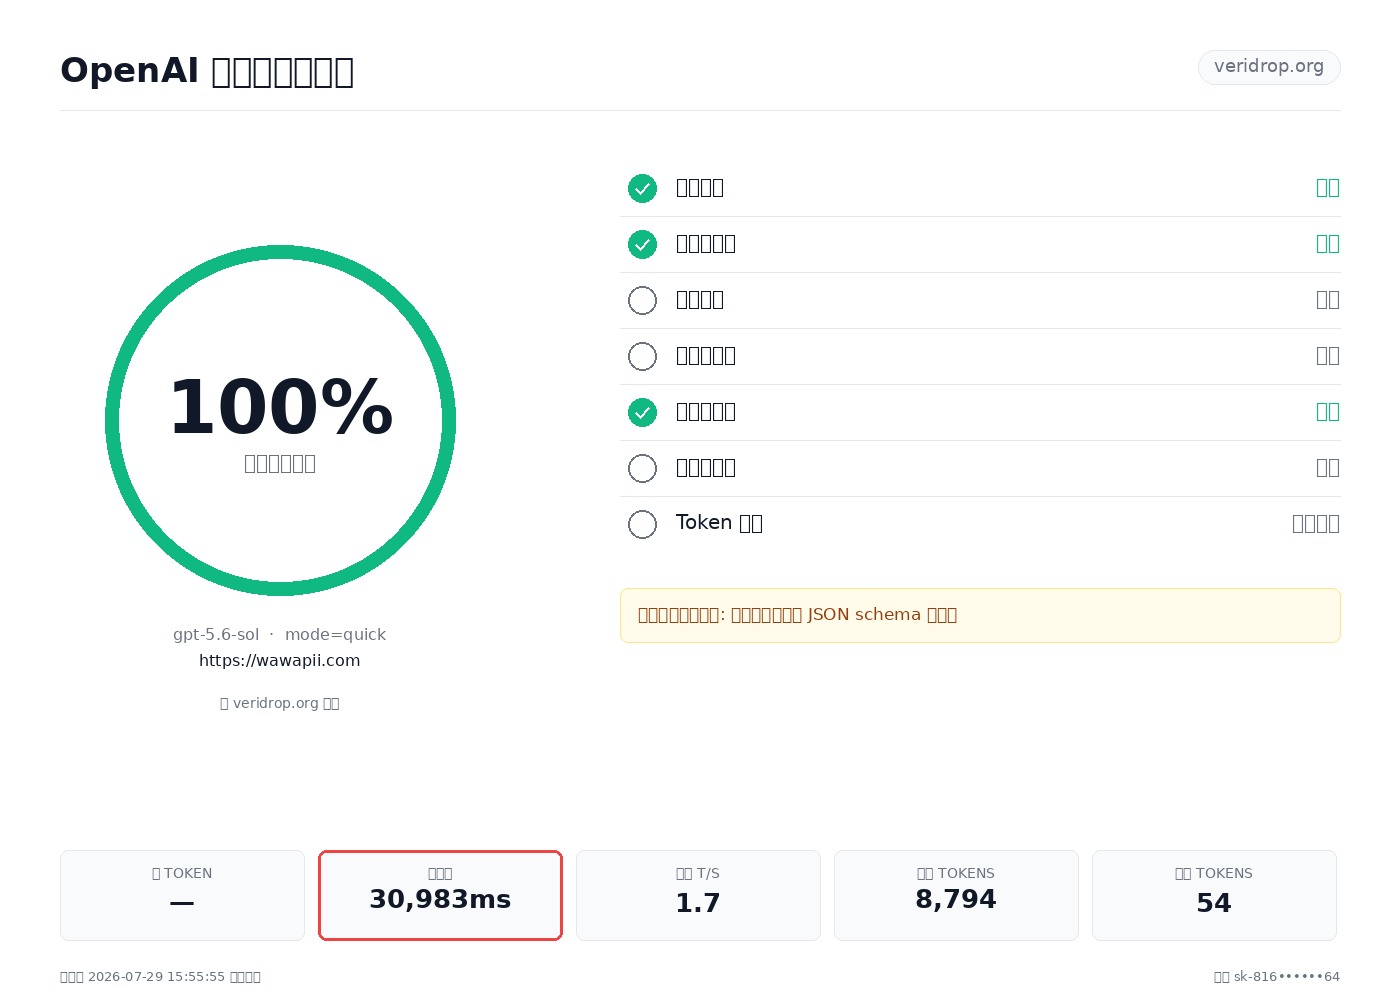Image resolution: width=1400 pixels, height=1000 pixels.
Task: Click the empty circle icon in the sixth checklist row
Action: point(642,468)
